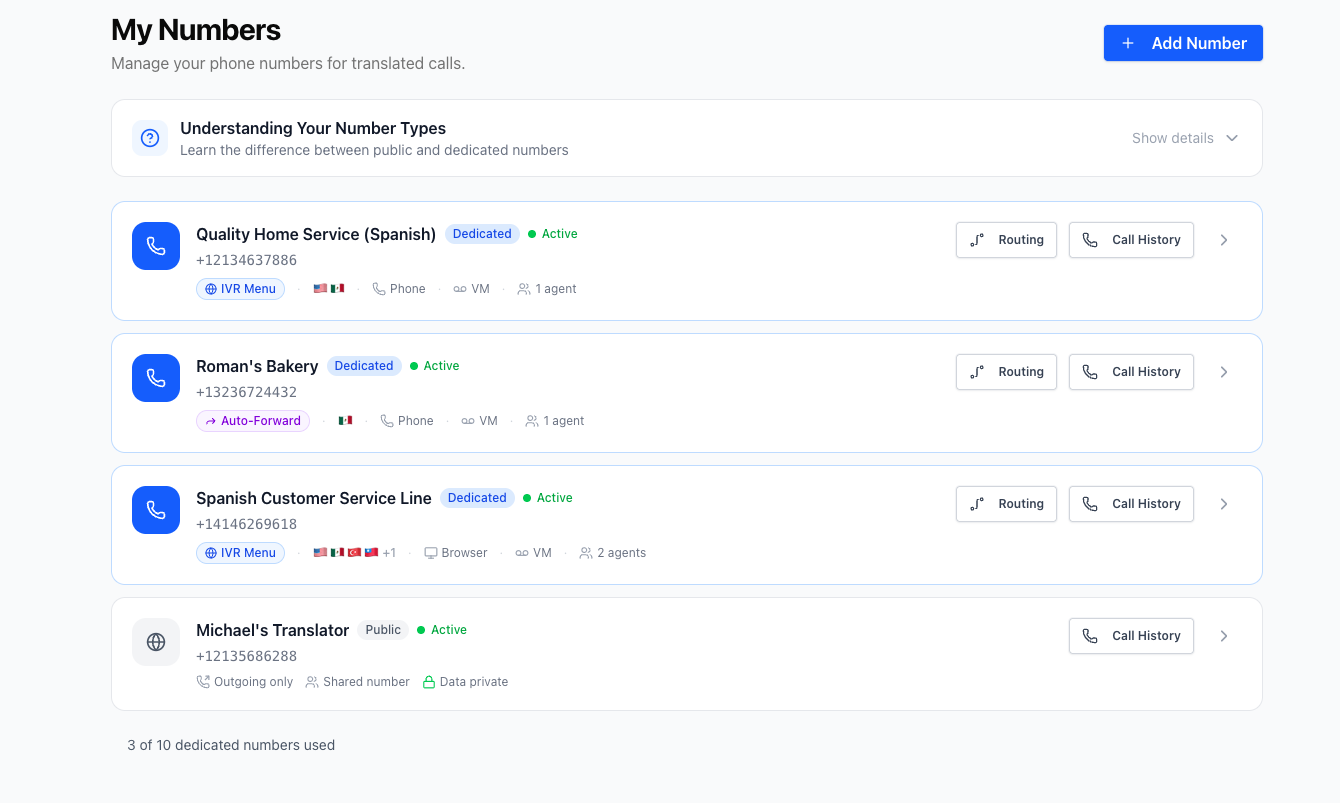Click the Spanish Customer Service Line phone icon

click(x=156, y=510)
